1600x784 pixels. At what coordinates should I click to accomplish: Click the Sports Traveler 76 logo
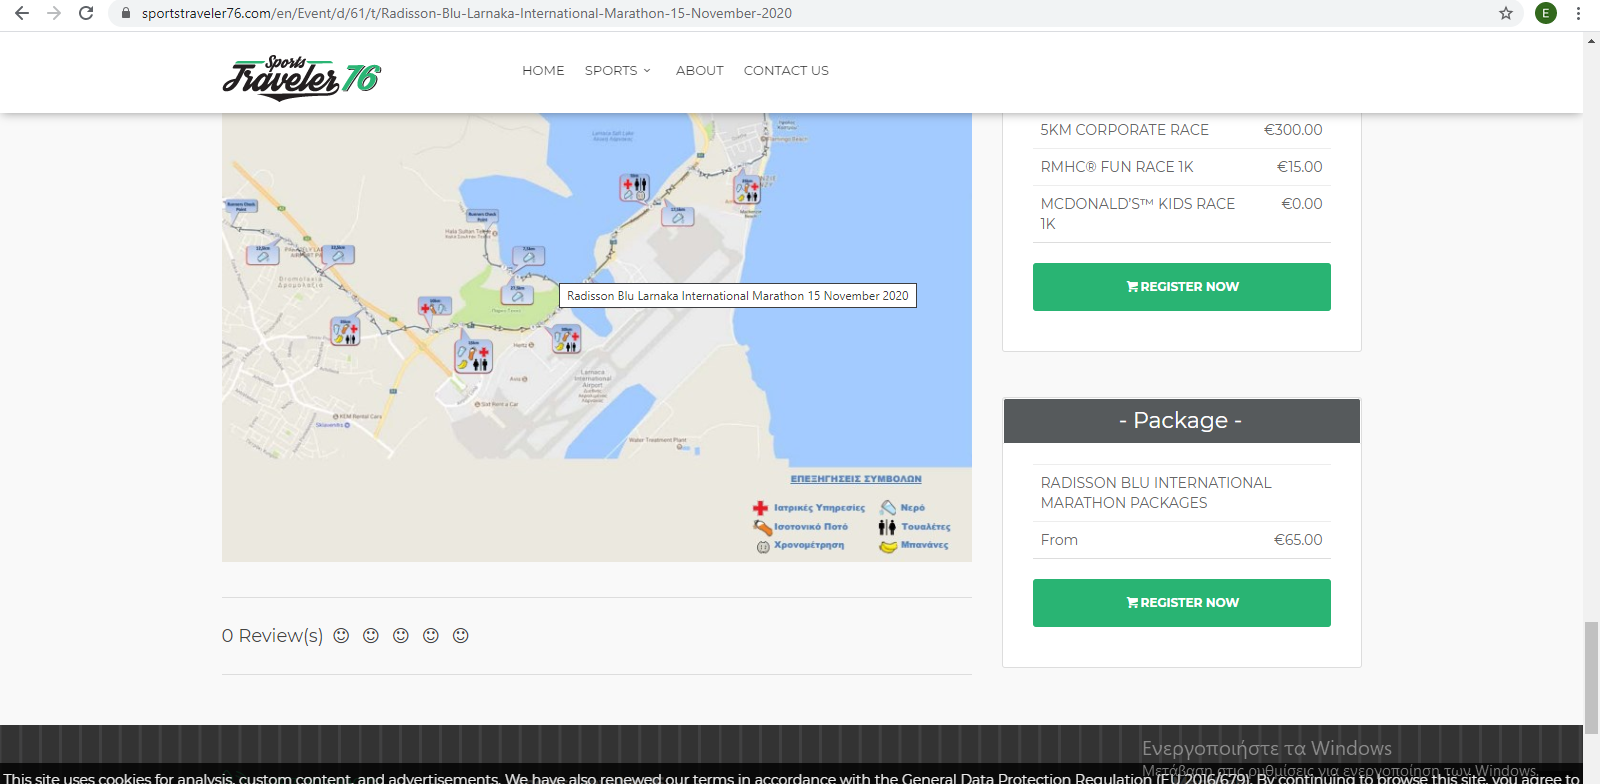pyautogui.click(x=302, y=78)
